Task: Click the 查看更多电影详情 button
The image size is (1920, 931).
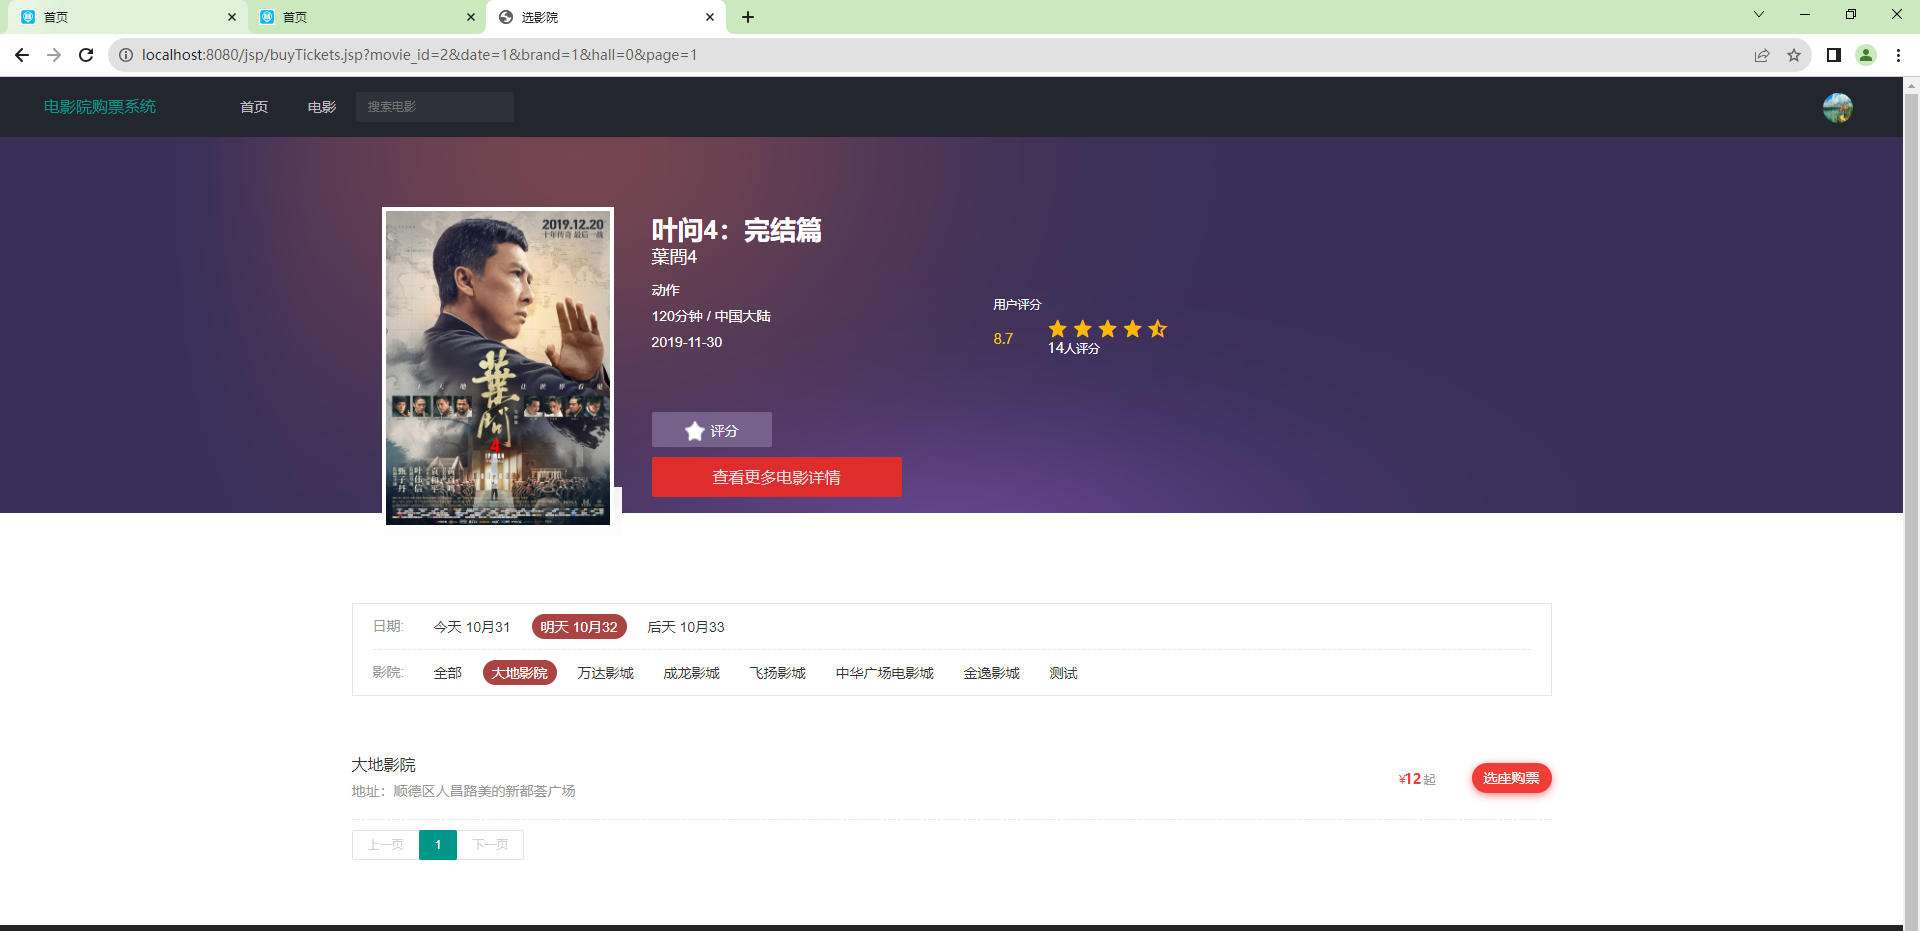Action: 776,477
